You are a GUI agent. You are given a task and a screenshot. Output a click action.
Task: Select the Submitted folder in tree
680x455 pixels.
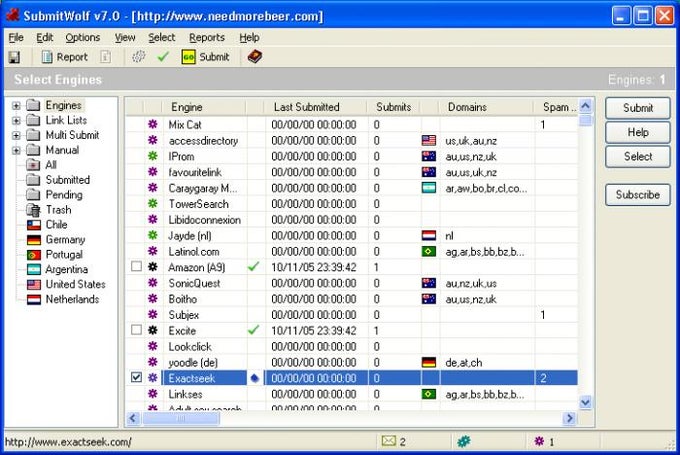[58, 180]
